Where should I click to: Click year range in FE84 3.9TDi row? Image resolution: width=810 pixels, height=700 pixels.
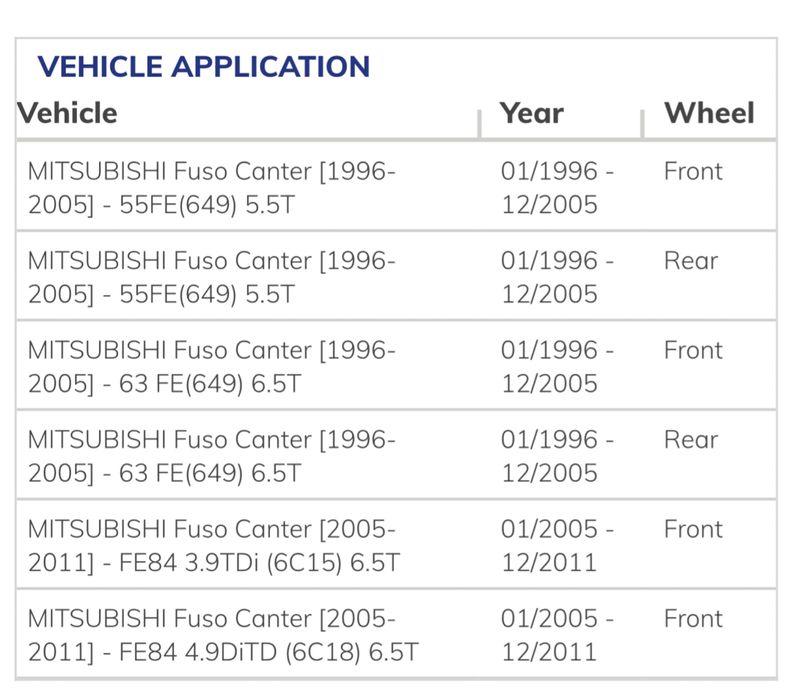click(x=557, y=545)
